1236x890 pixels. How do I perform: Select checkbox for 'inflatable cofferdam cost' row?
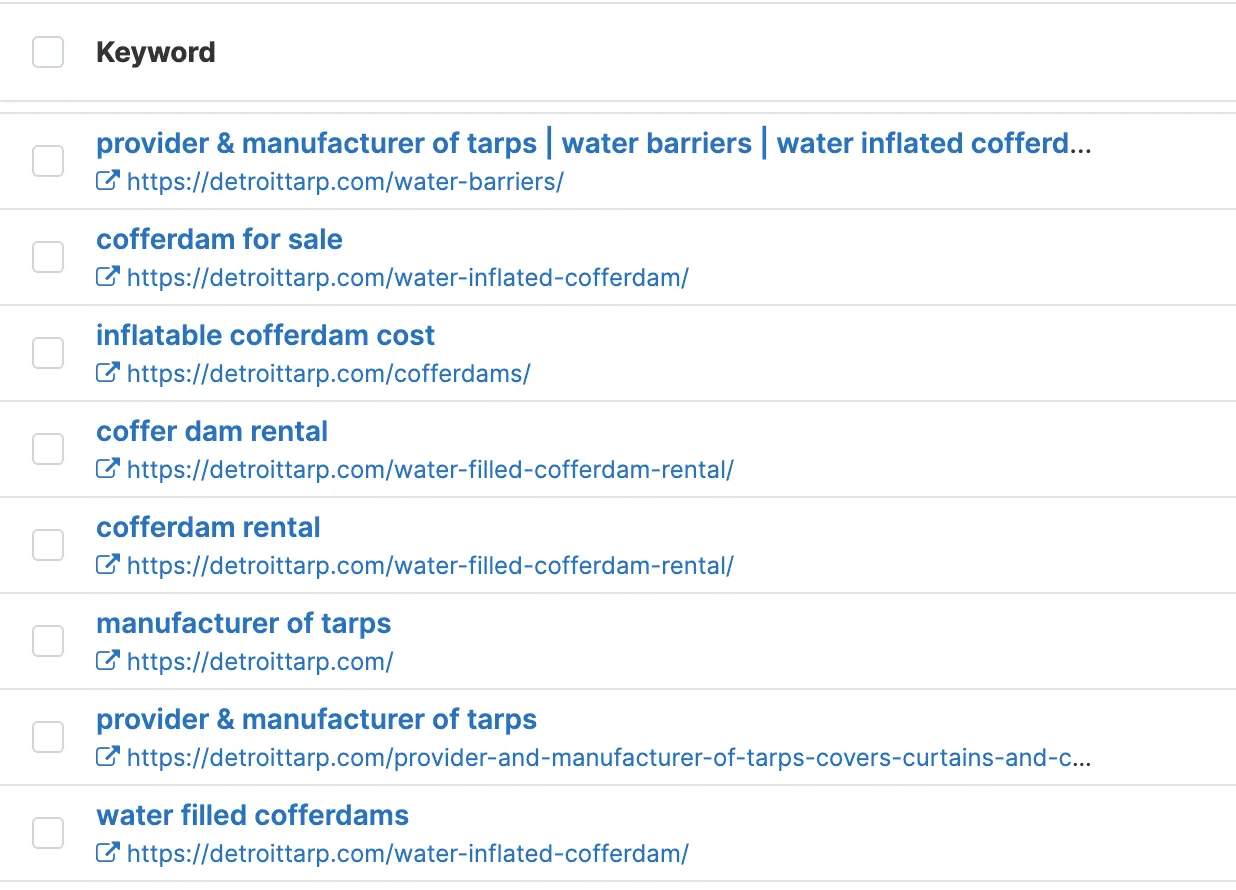48,353
